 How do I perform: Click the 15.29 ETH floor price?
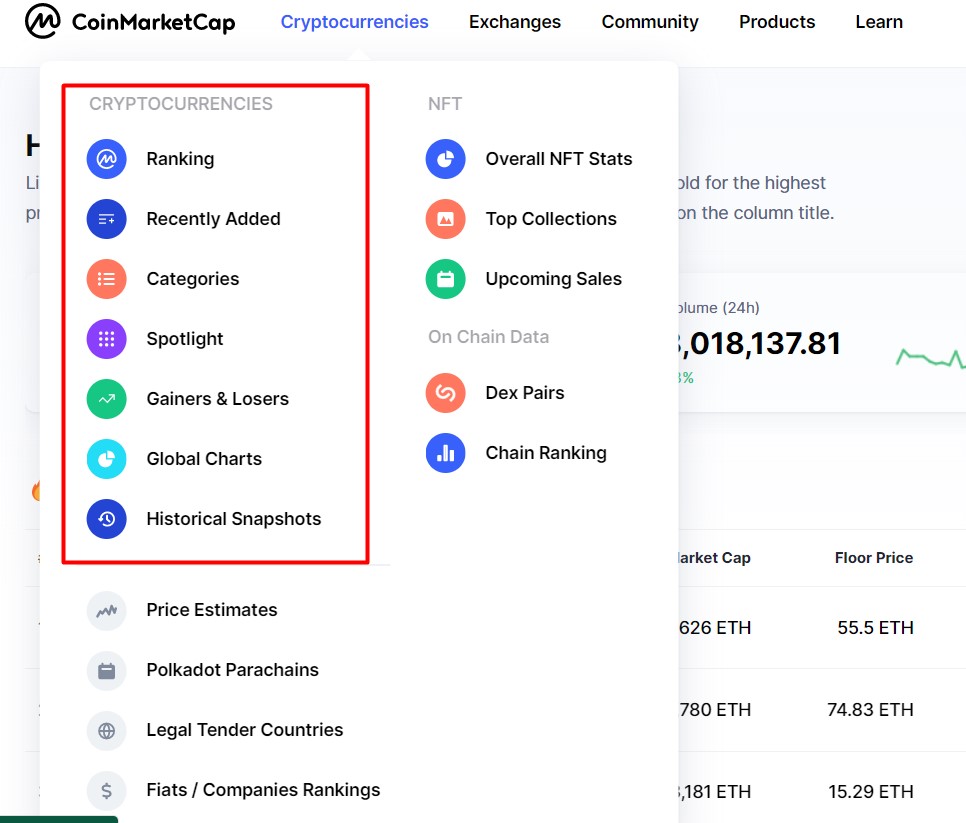pos(871,792)
